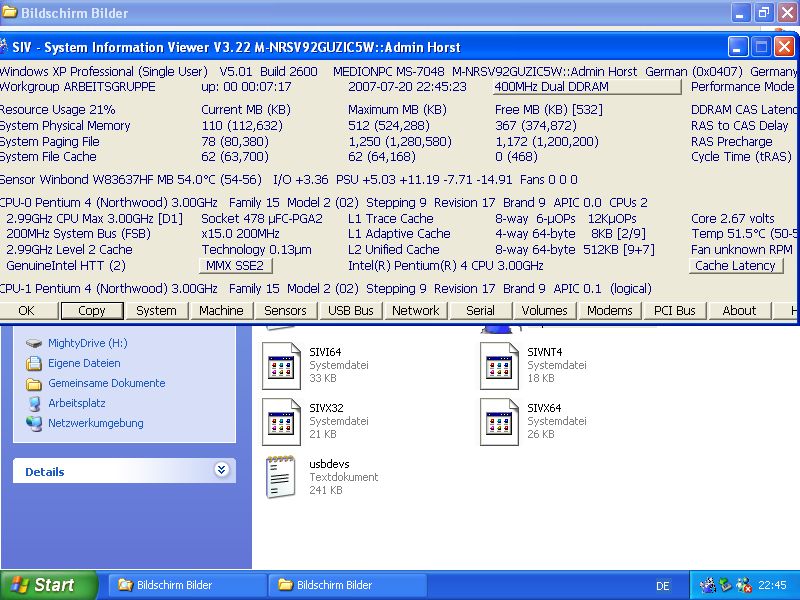Open USB Bus details
This screenshot has width=800, height=600.
(351, 311)
